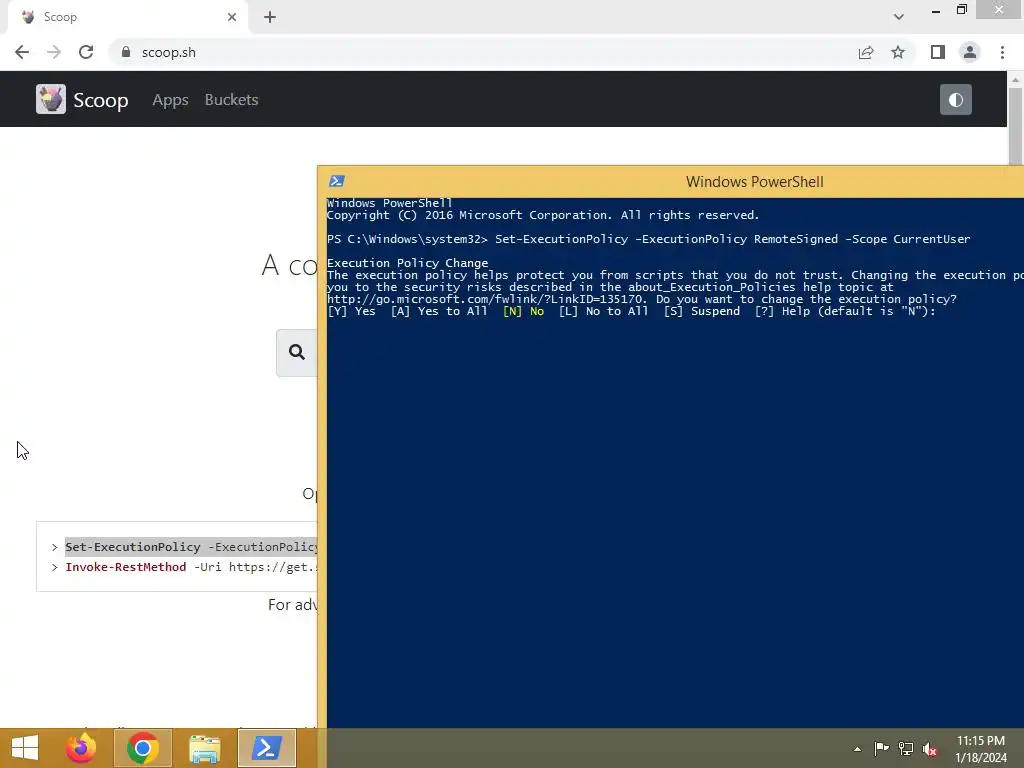Open File Explorer from the taskbar
Image resolution: width=1024 pixels, height=768 pixels.
pyautogui.click(x=204, y=748)
